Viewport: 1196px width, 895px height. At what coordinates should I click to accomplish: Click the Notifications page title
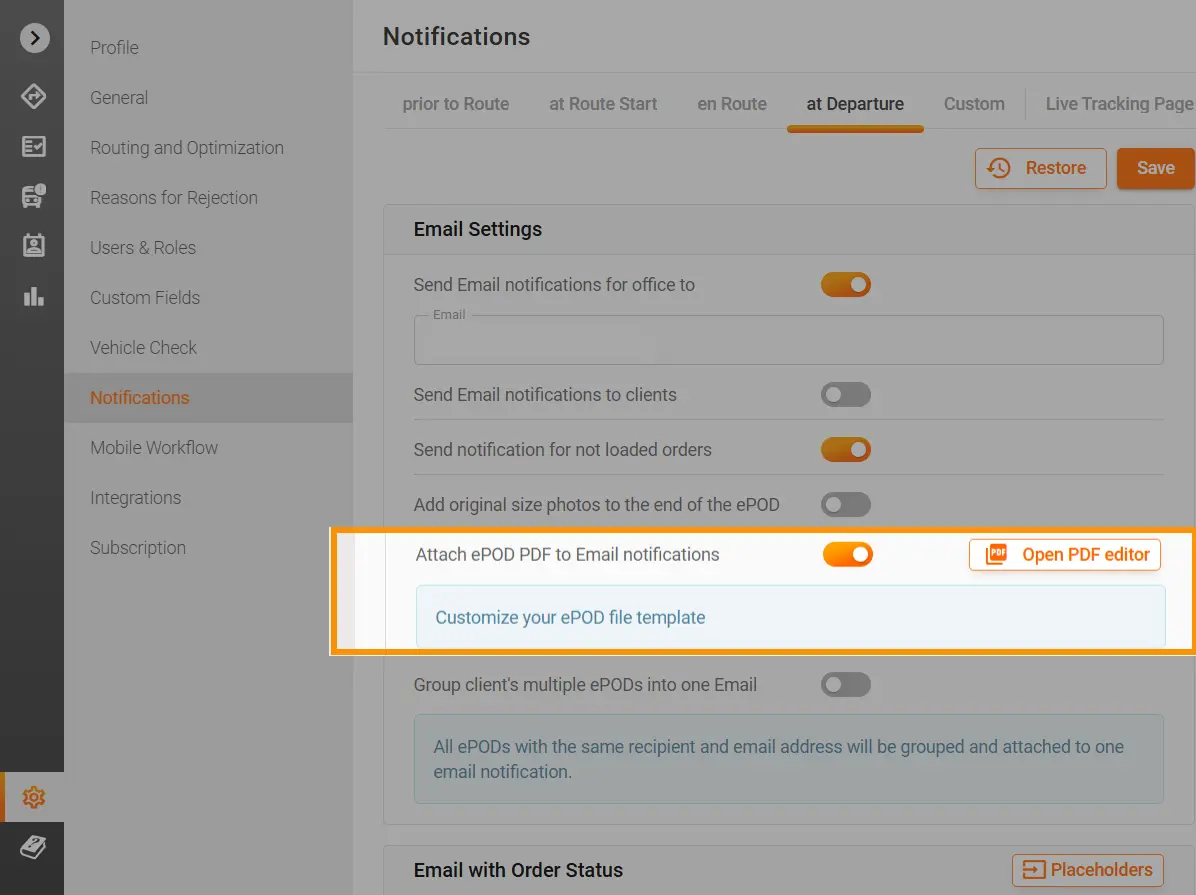pos(456,37)
